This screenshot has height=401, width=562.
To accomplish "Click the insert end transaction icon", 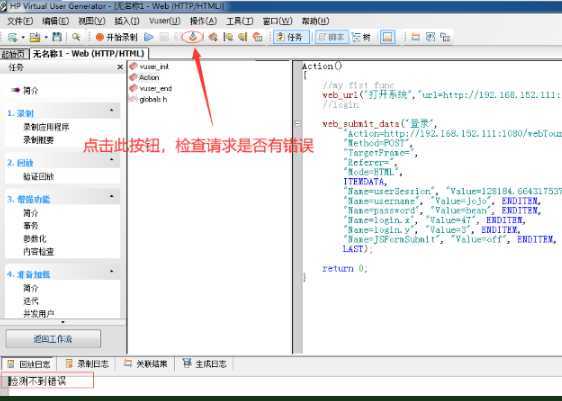I will pyautogui.click(x=243, y=37).
